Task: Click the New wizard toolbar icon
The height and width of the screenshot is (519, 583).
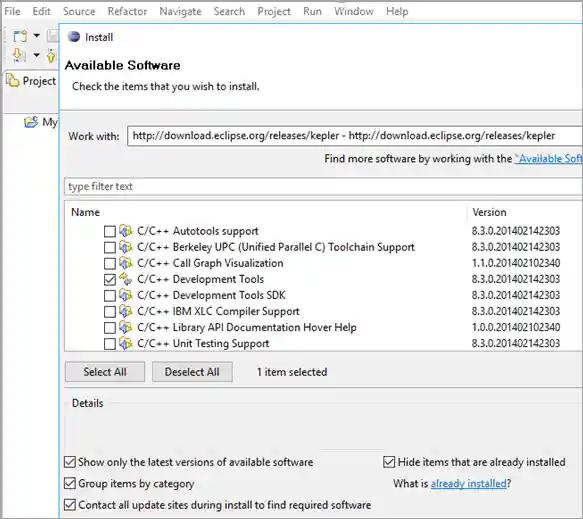Action: 20,36
